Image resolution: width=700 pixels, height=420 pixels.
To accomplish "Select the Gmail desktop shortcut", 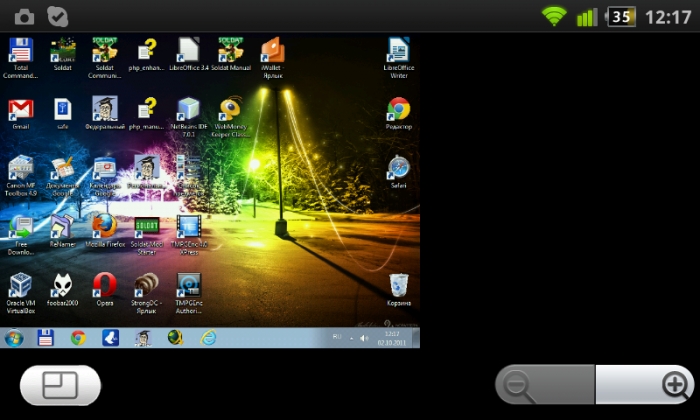I will pyautogui.click(x=21, y=114).
